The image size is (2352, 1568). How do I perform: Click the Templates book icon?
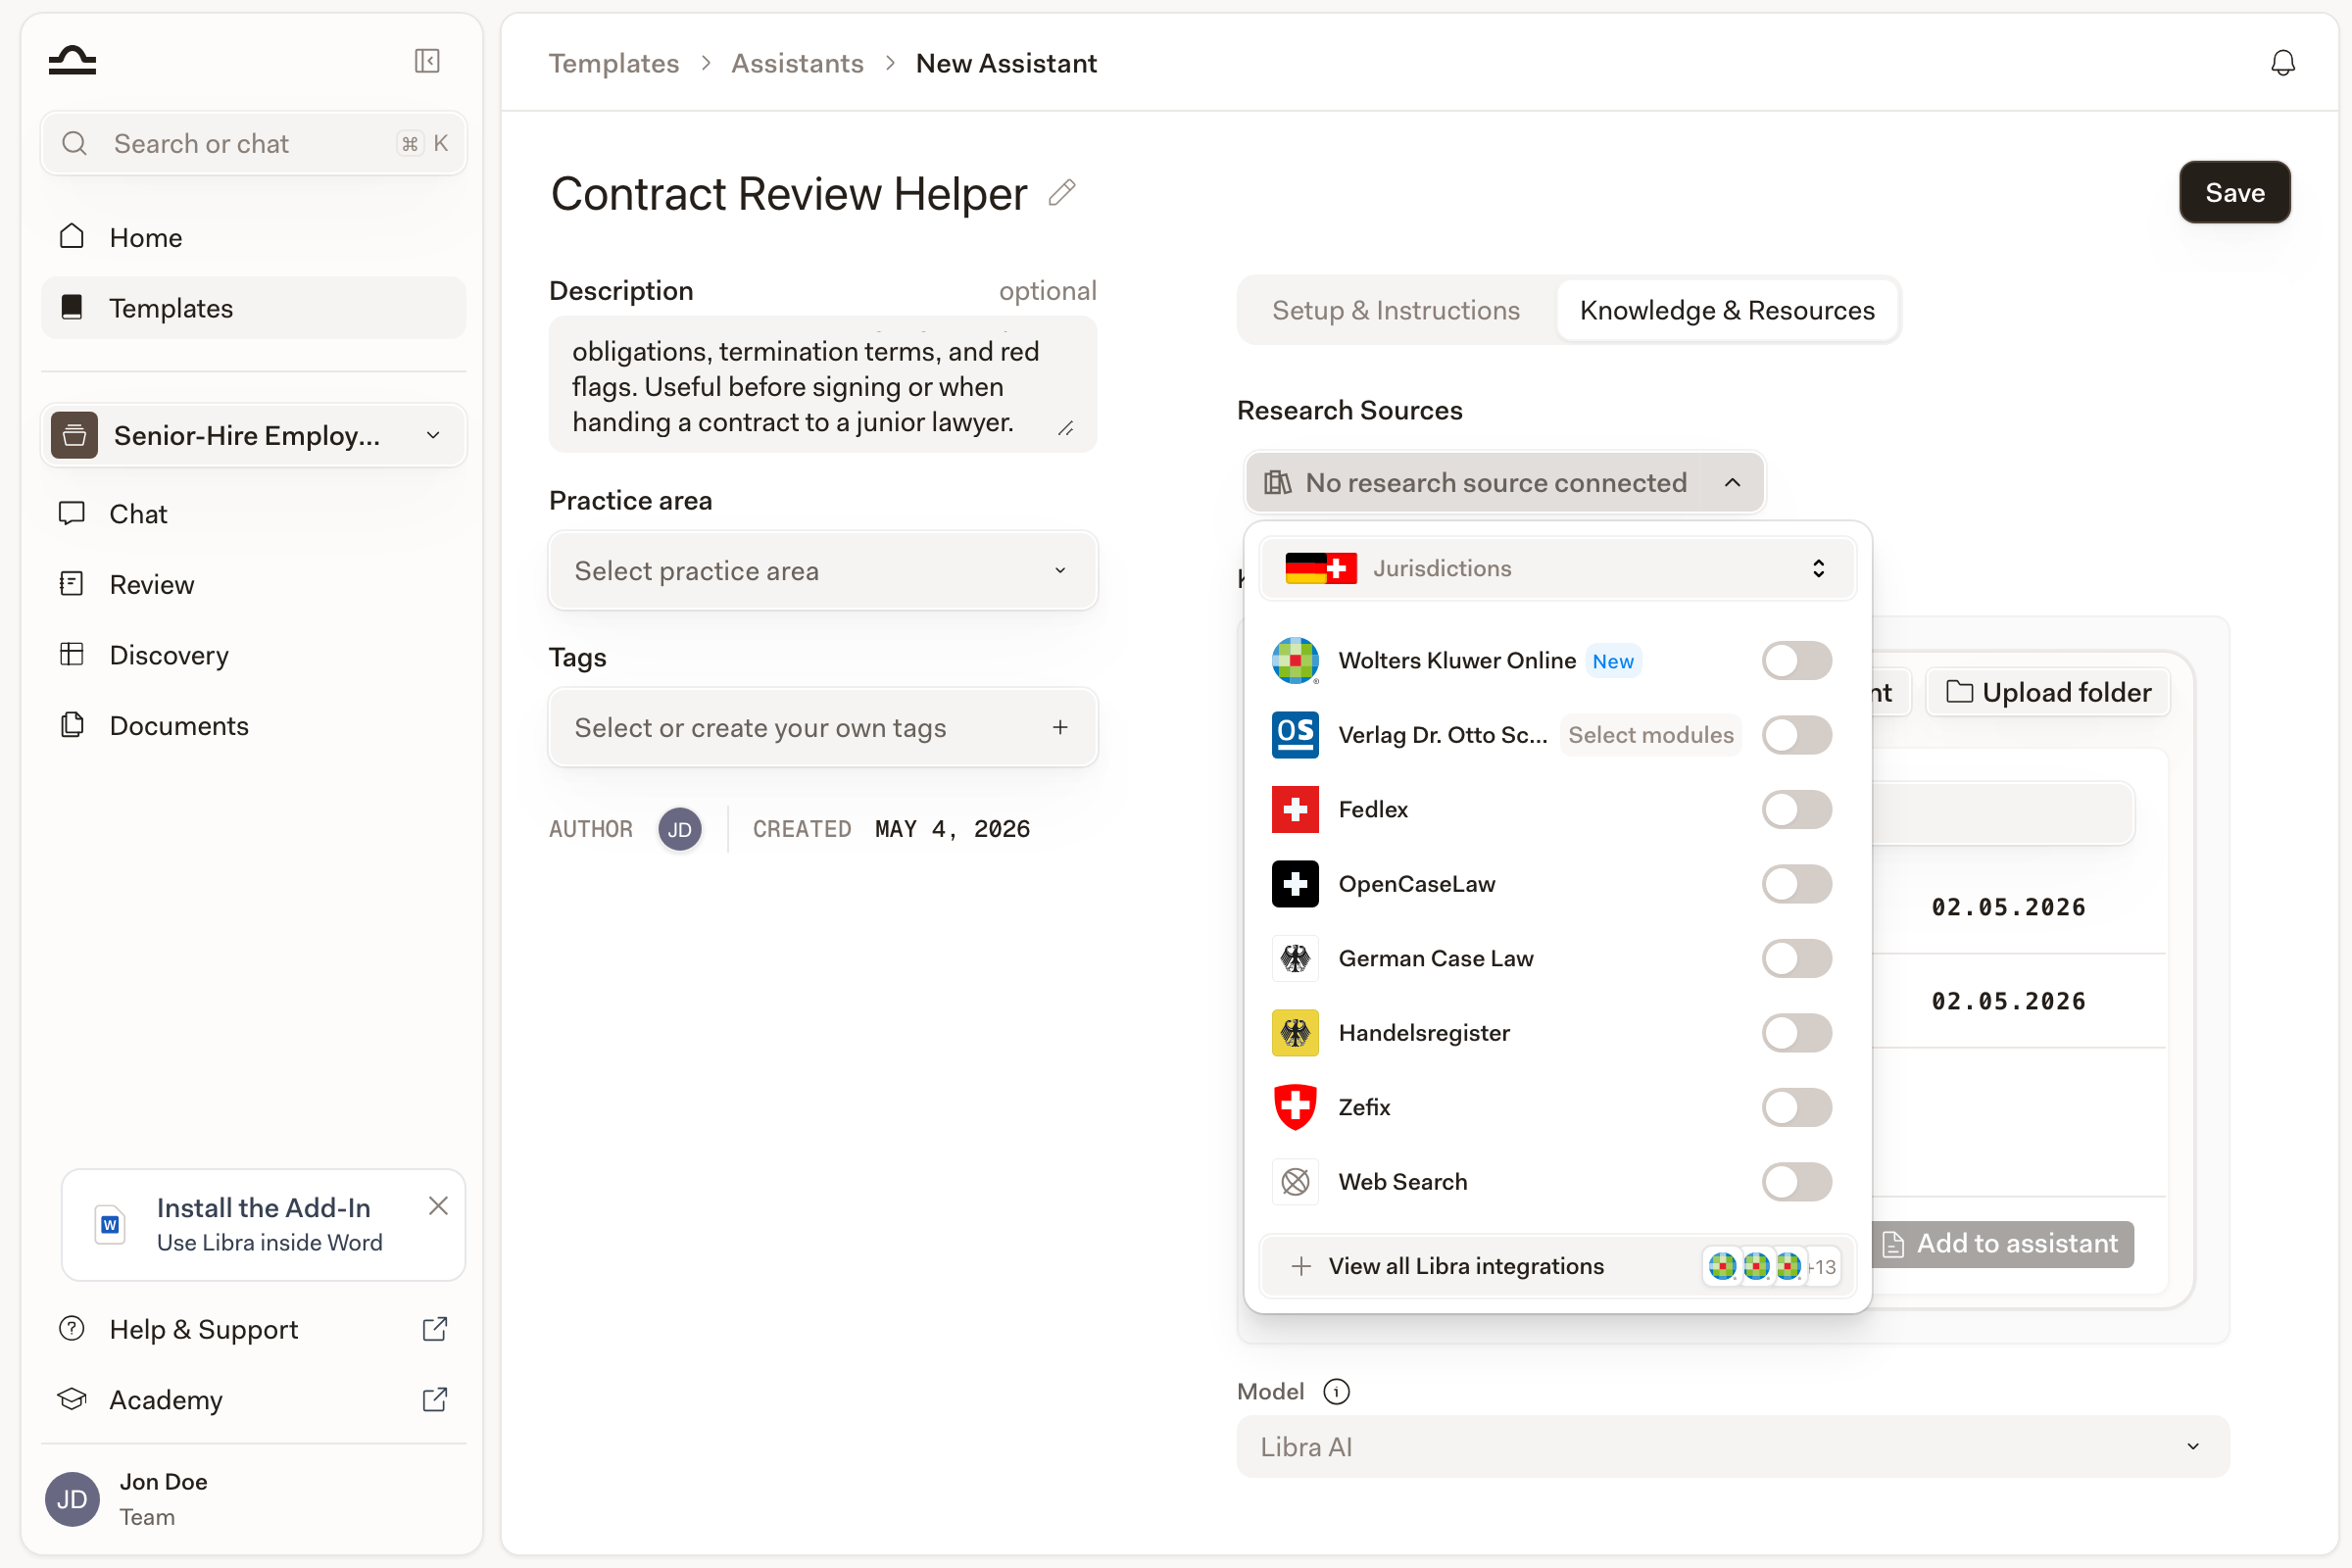click(72, 307)
